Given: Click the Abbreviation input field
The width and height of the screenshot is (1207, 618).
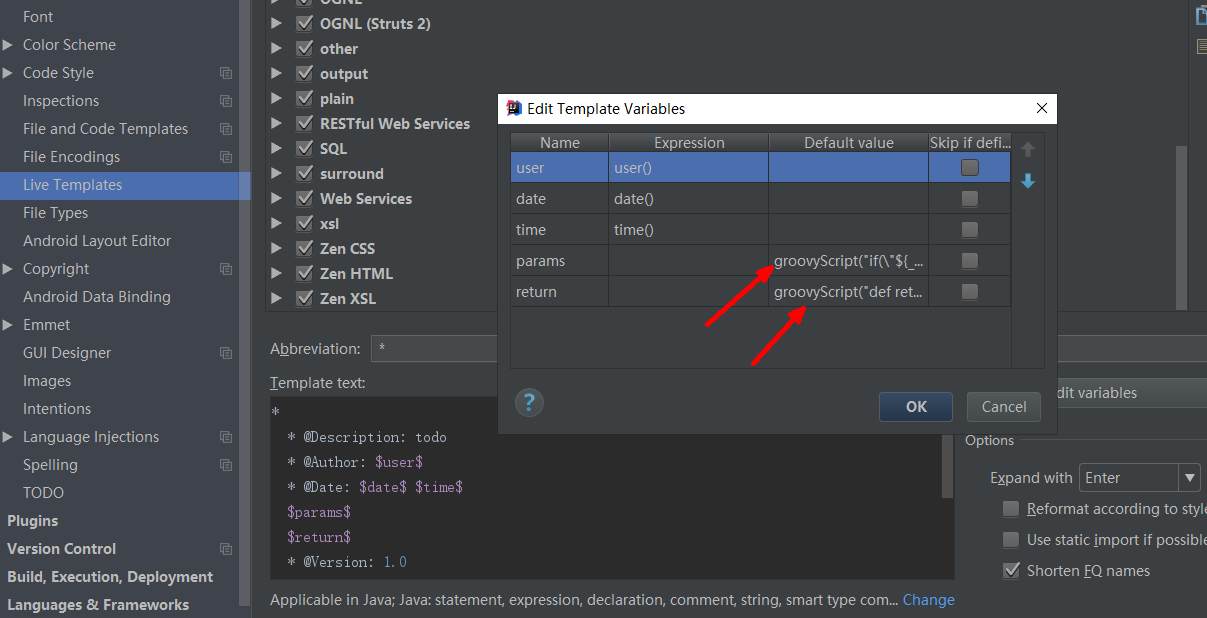Looking at the screenshot, I should point(435,349).
